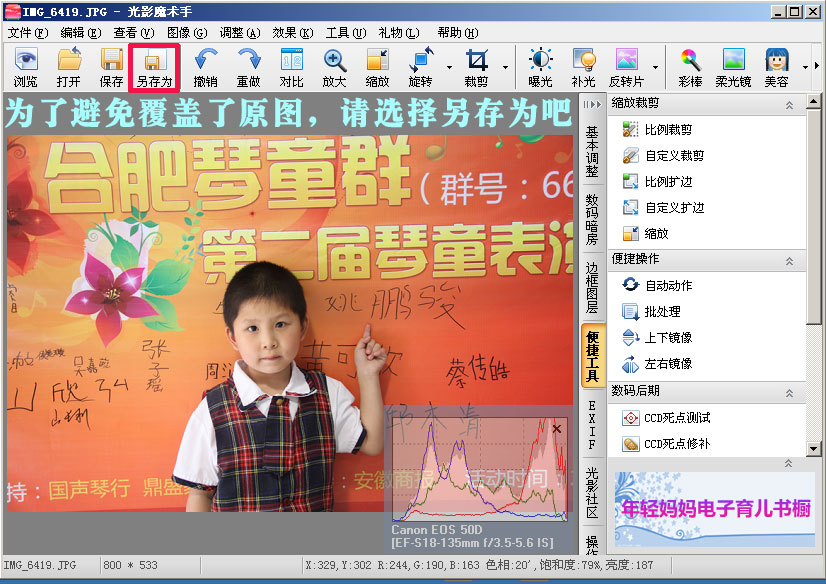The width and height of the screenshot is (826, 584).
Task: Open CCD死点修补 repair
Action: [666, 444]
